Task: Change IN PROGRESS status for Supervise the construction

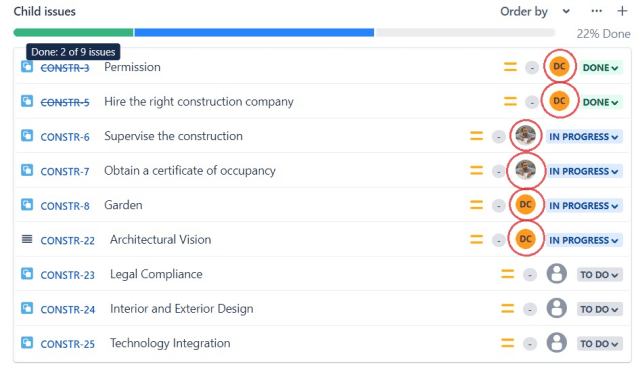Action: point(584,137)
